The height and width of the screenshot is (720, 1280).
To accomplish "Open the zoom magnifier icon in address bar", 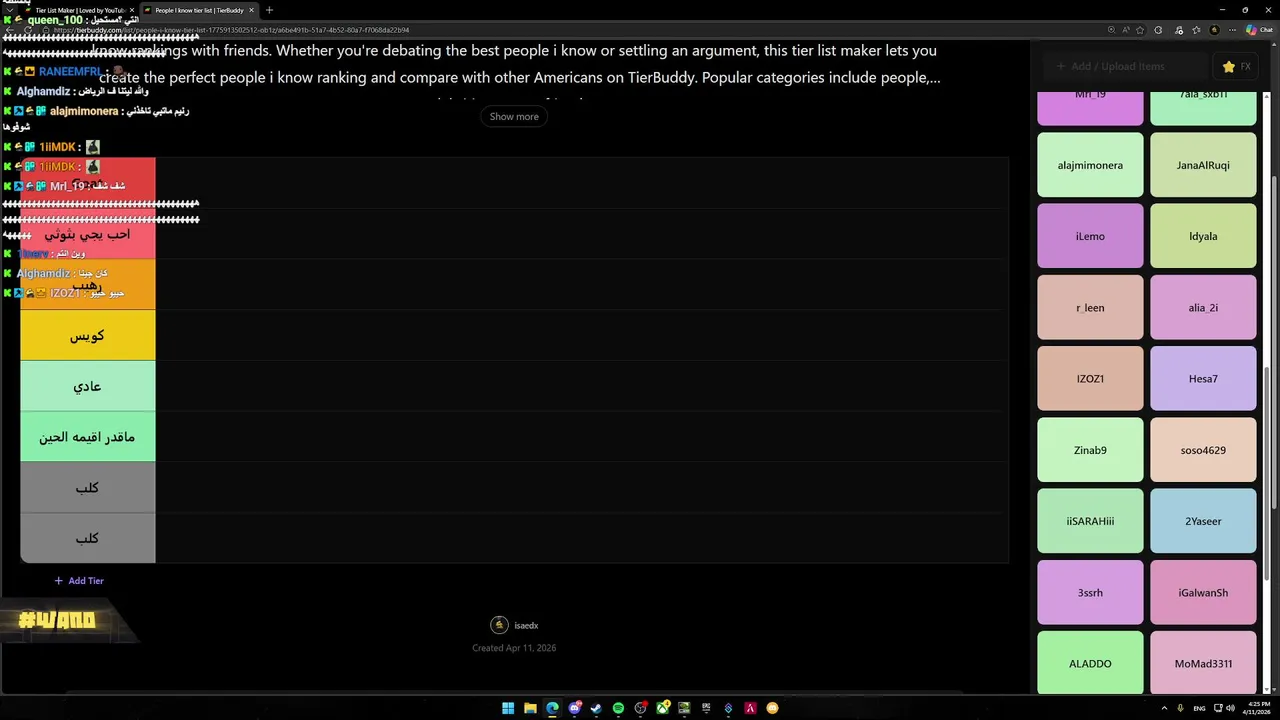I will (1111, 30).
